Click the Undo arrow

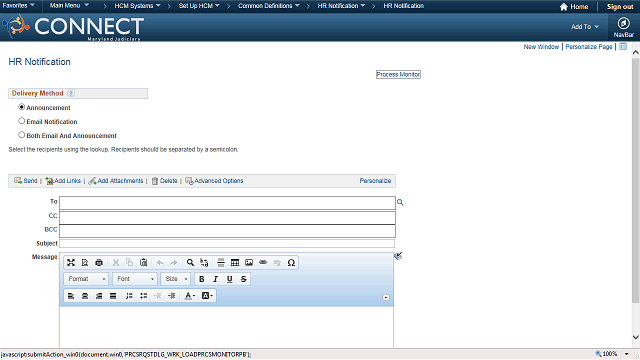[160, 262]
